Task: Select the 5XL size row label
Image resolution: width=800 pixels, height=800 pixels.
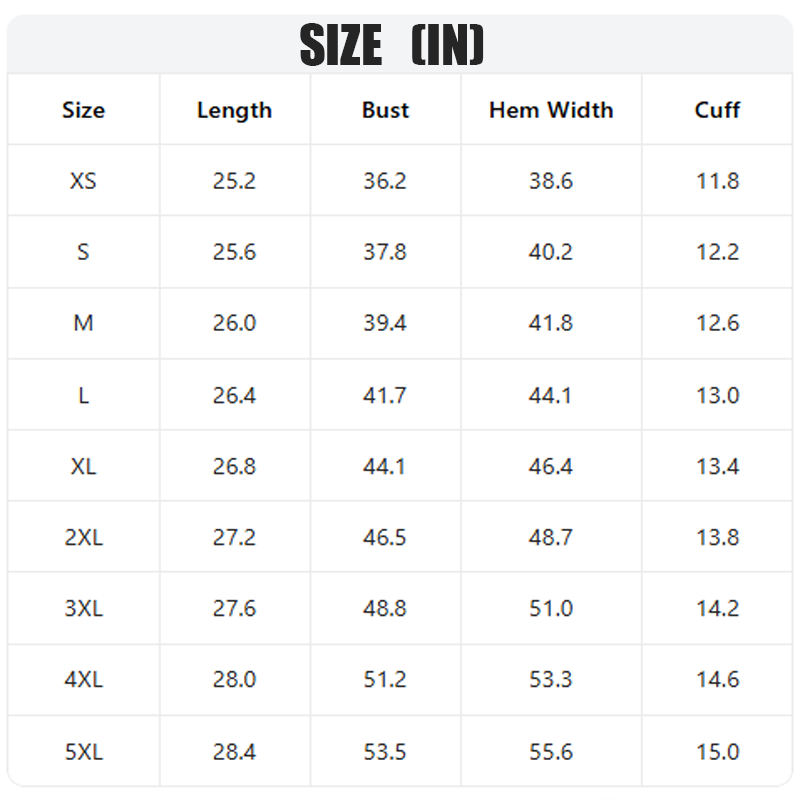Action: 84,752
